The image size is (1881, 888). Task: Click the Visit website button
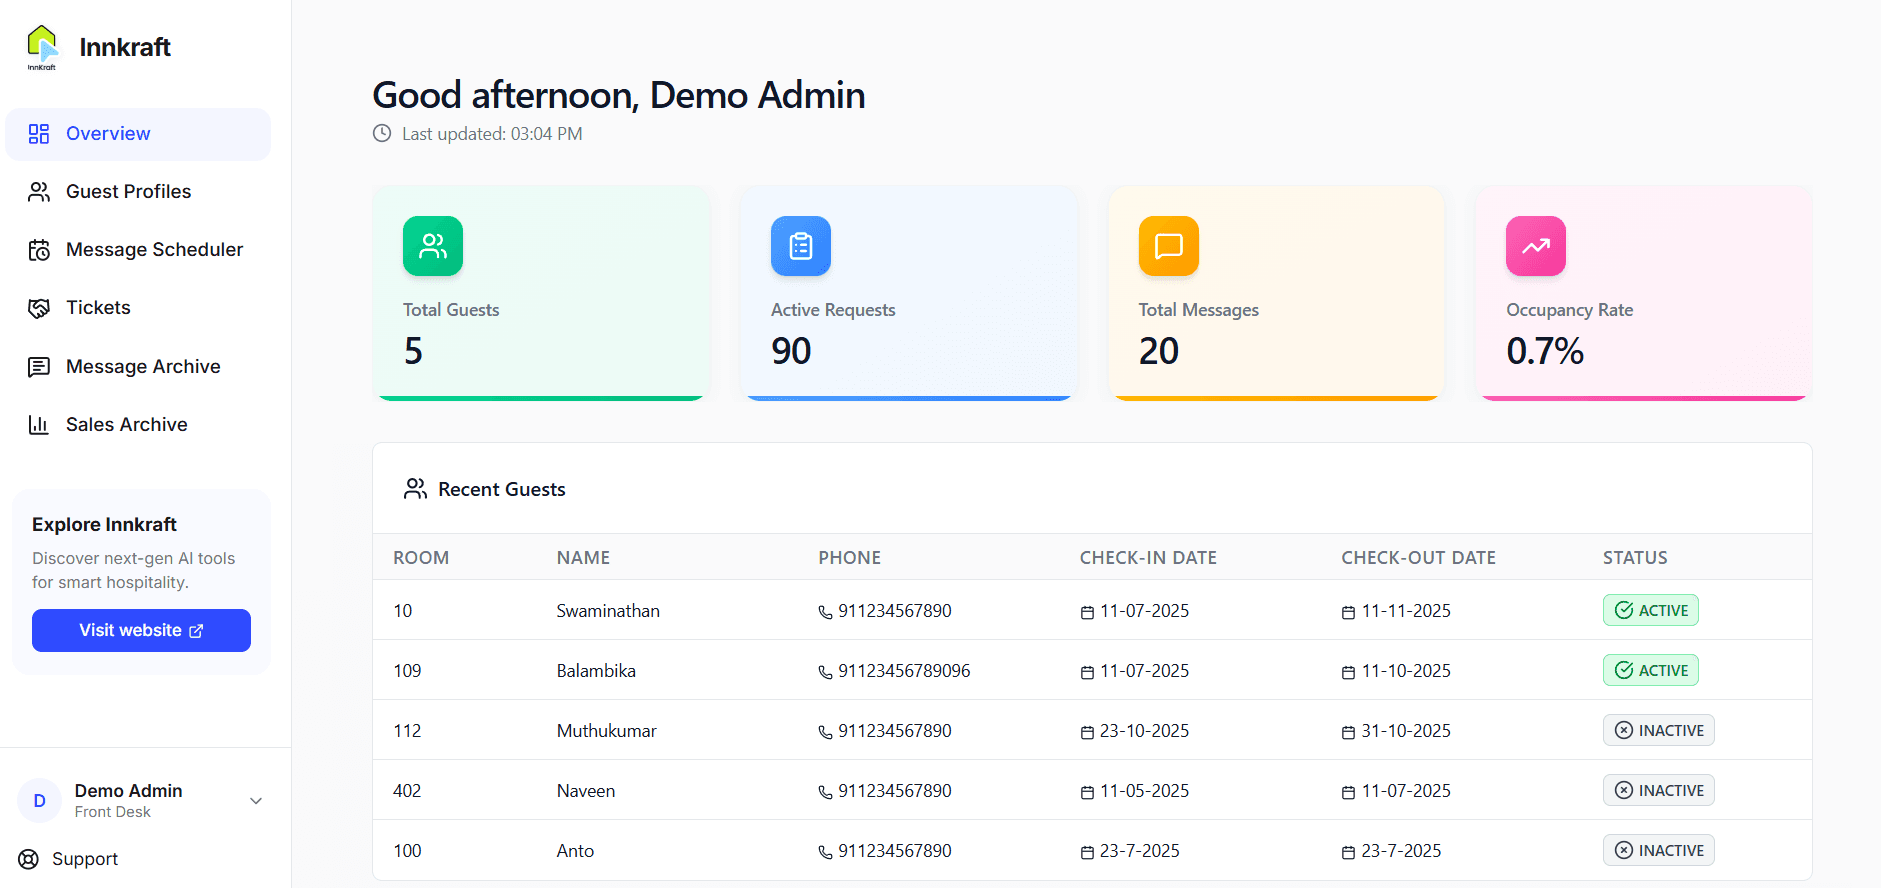(x=141, y=630)
